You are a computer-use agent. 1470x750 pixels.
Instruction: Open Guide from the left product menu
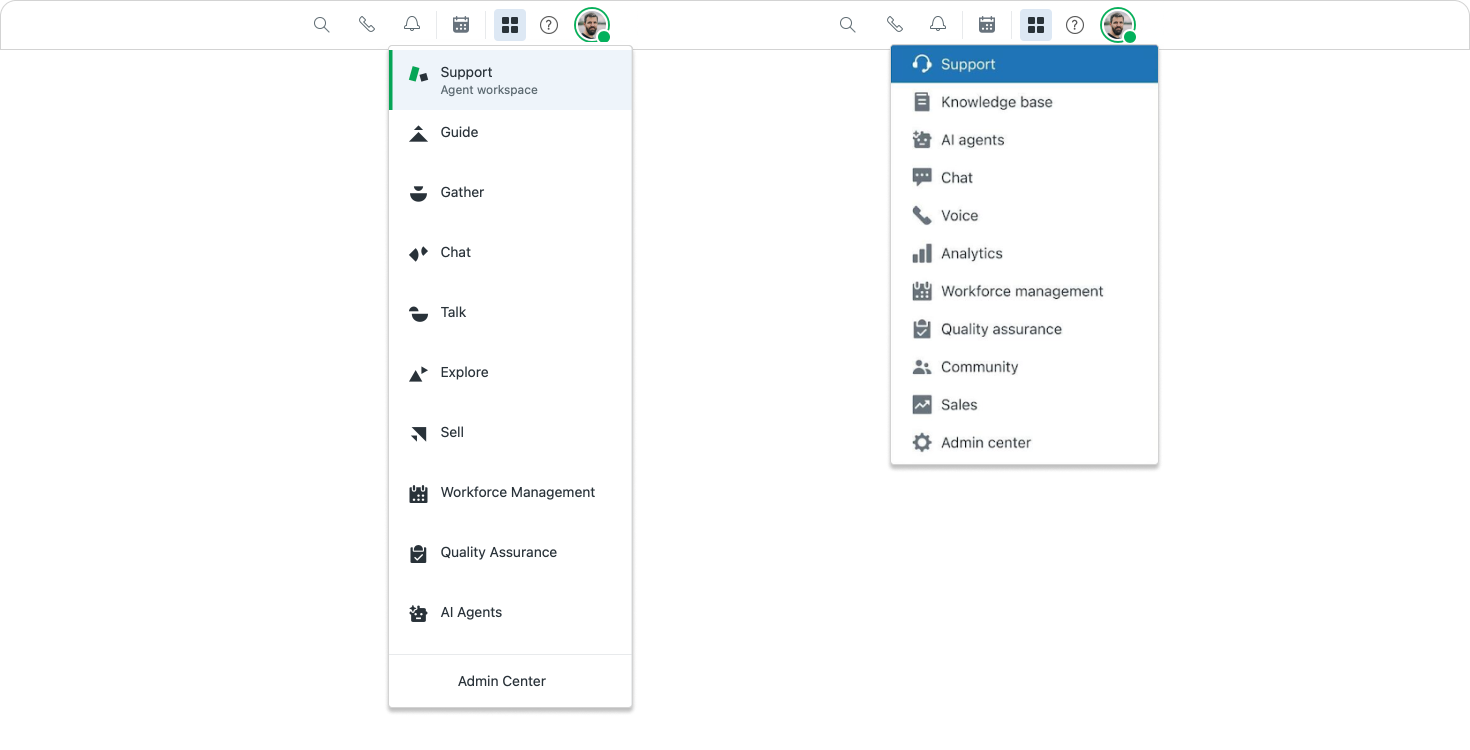click(510, 132)
